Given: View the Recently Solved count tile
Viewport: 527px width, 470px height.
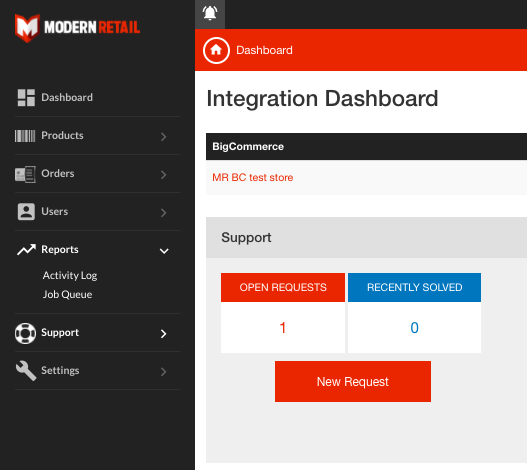Looking at the screenshot, I should (414, 313).
